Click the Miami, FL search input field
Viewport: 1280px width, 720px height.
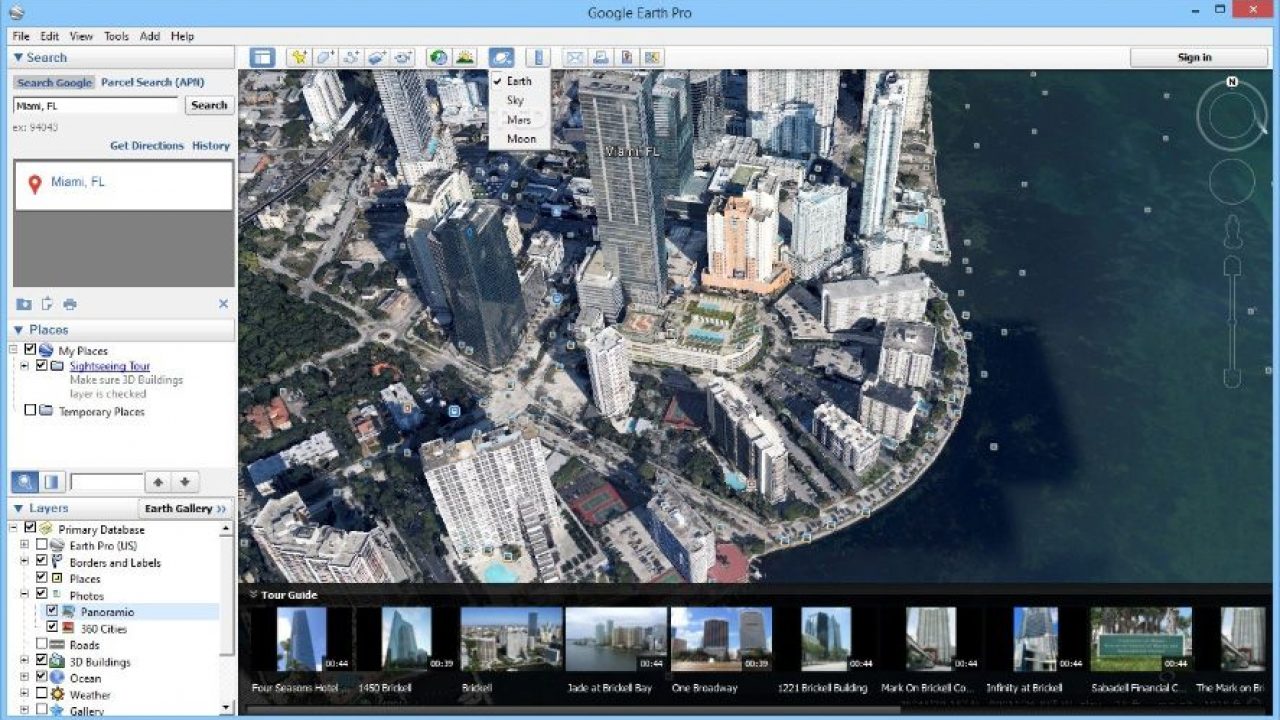tap(96, 105)
